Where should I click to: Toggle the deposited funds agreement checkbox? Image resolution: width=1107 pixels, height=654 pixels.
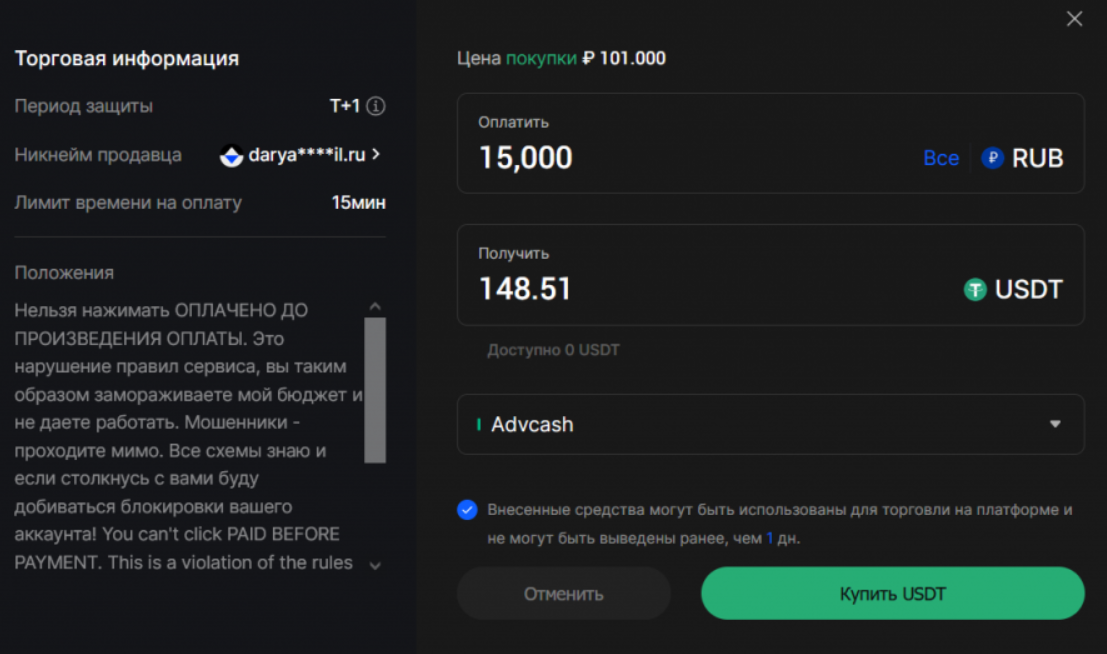467,510
